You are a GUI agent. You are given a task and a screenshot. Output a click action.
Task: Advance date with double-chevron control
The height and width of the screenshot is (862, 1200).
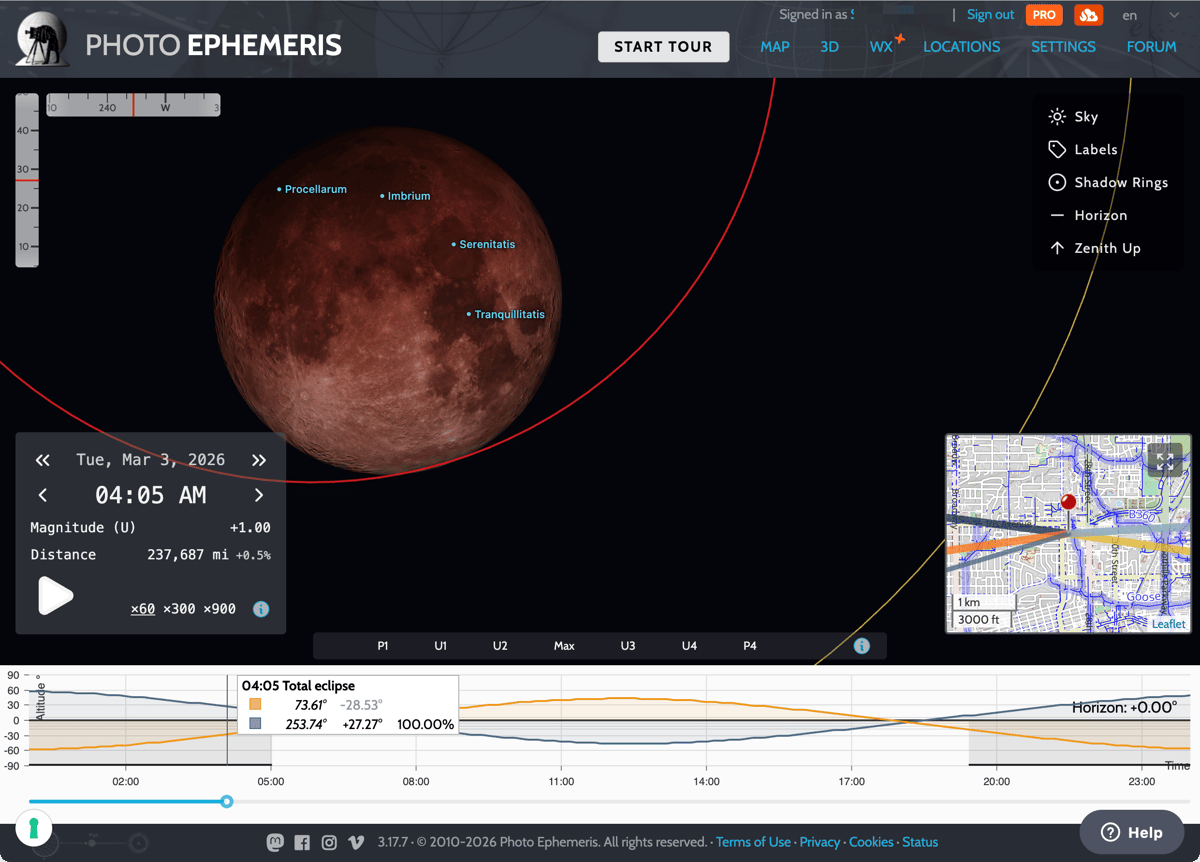tap(258, 460)
